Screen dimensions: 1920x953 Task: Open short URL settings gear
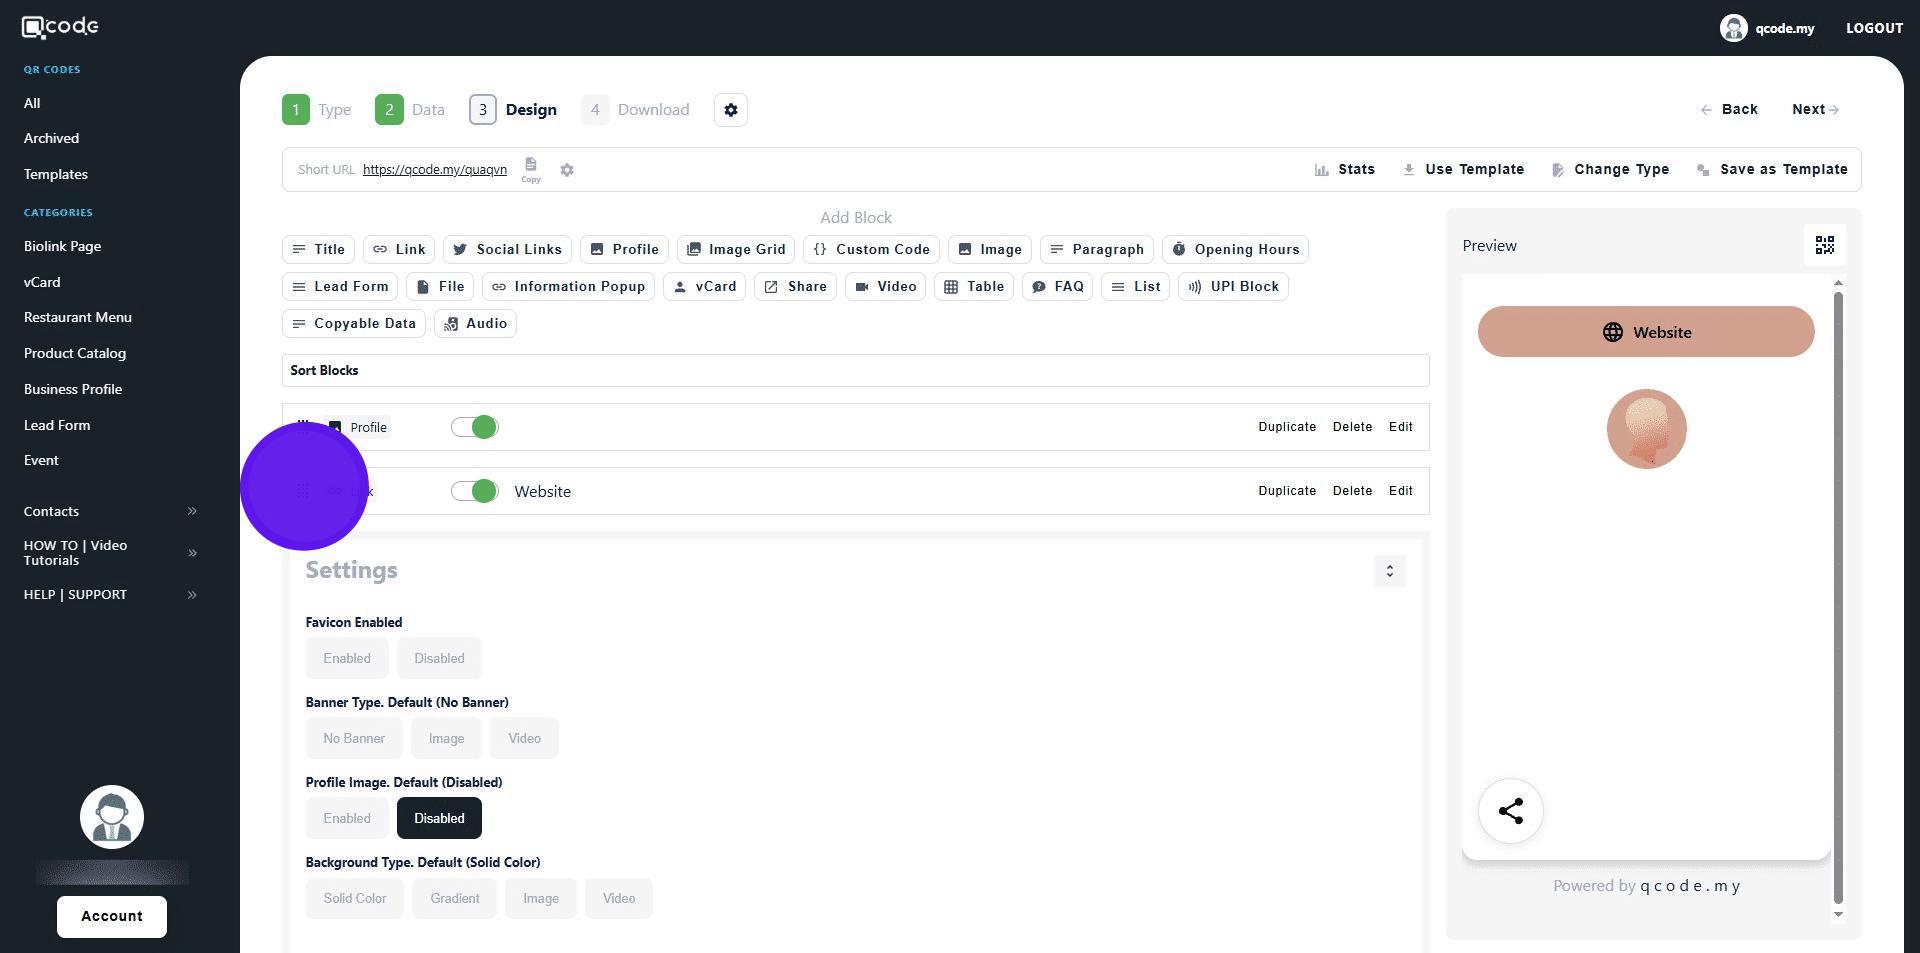click(567, 170)
